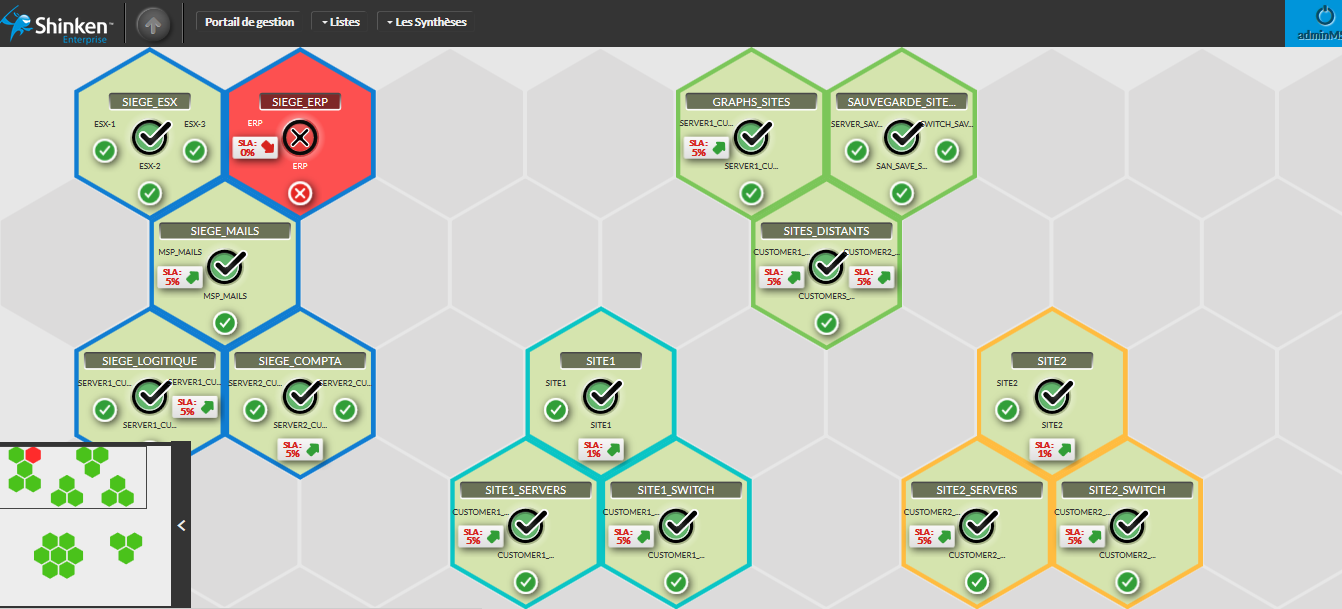Click the Shinken Enterprise logo
The height and width of the screenshot is (609, 1342).
(58, 22)
